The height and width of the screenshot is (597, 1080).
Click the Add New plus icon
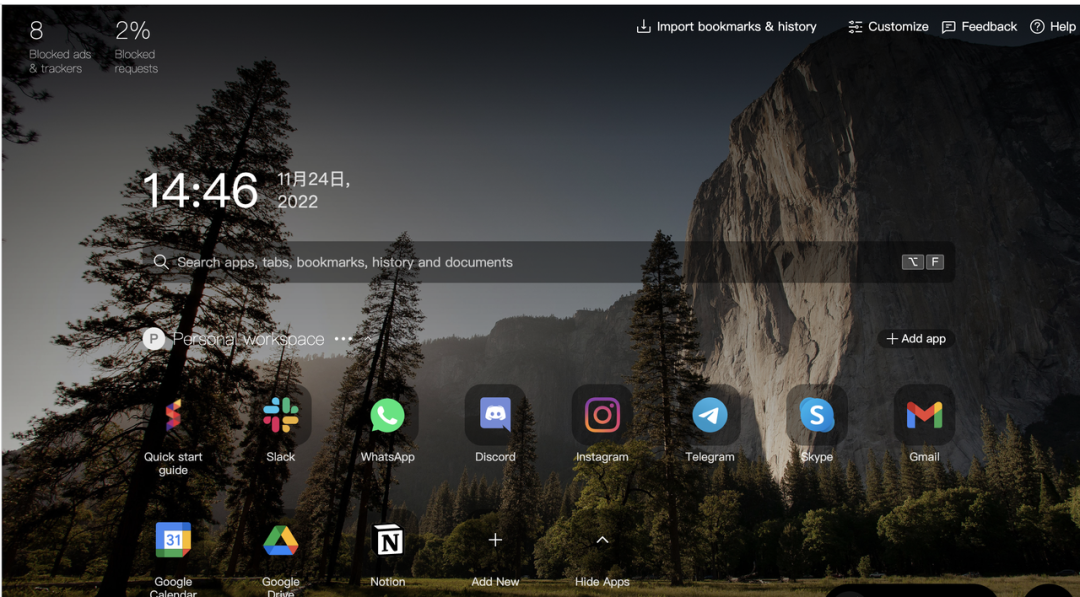point(495,541)
